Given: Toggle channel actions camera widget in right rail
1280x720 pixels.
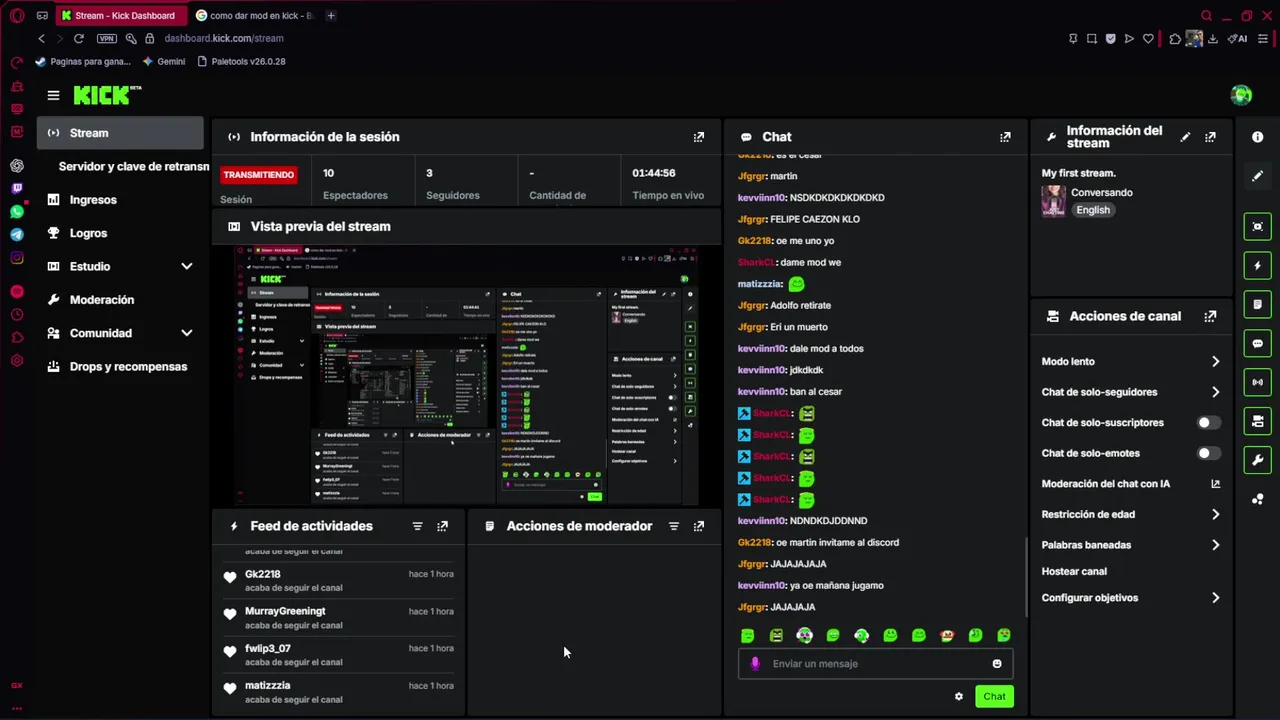Looking at the screenshot, I should coord(1257,421).
